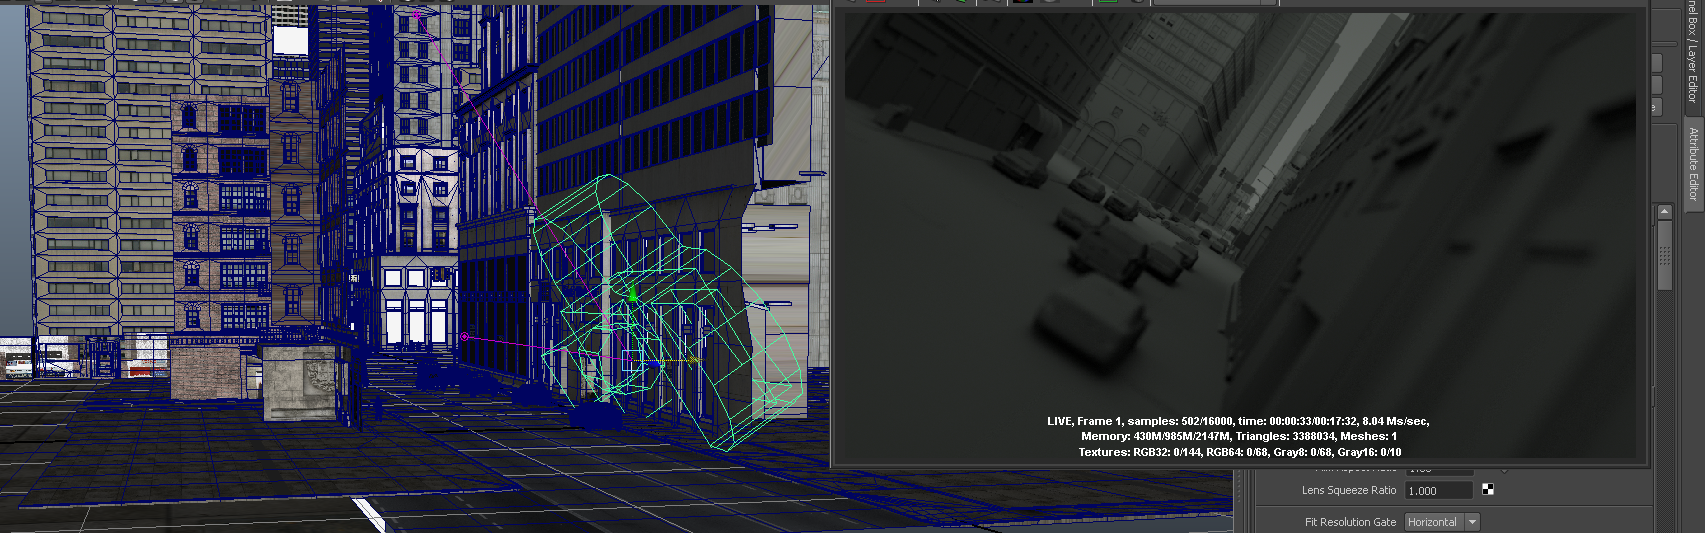Viewport: 1705px width, 533px height.
Task: Click the Attribute Editor scrollbar up arrow
Action: pyautogui.click(x=1664, y=212)
